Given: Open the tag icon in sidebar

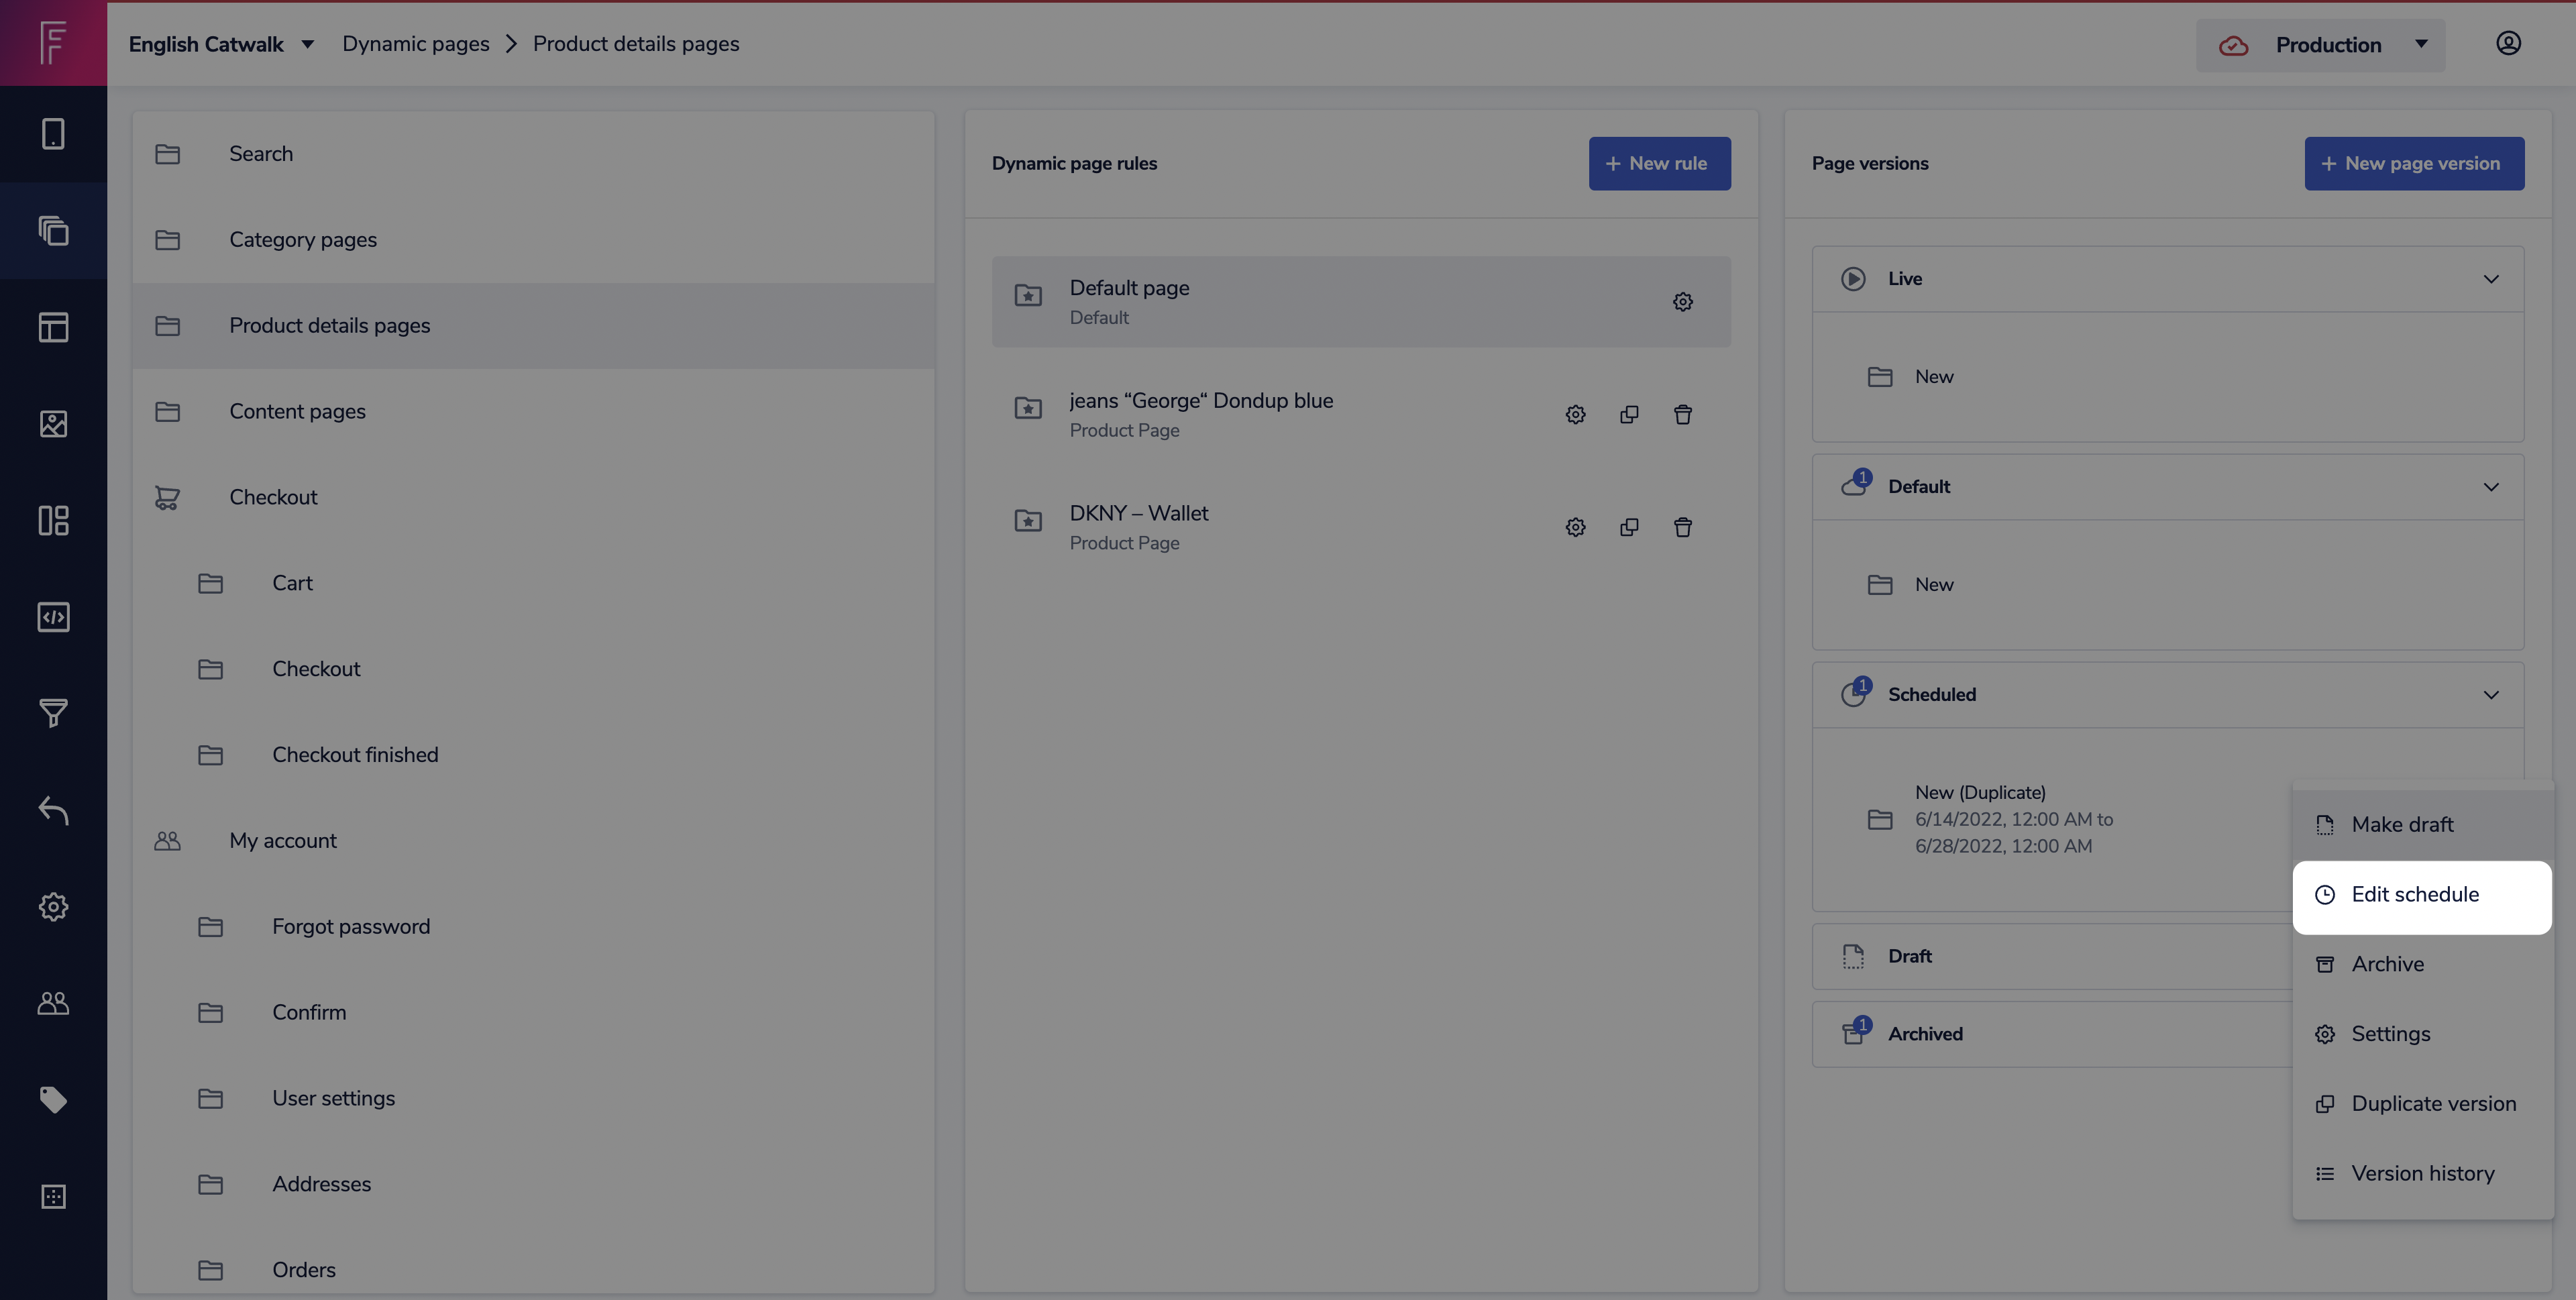Looking at the screenshot, I should (x=53, y=1100).
